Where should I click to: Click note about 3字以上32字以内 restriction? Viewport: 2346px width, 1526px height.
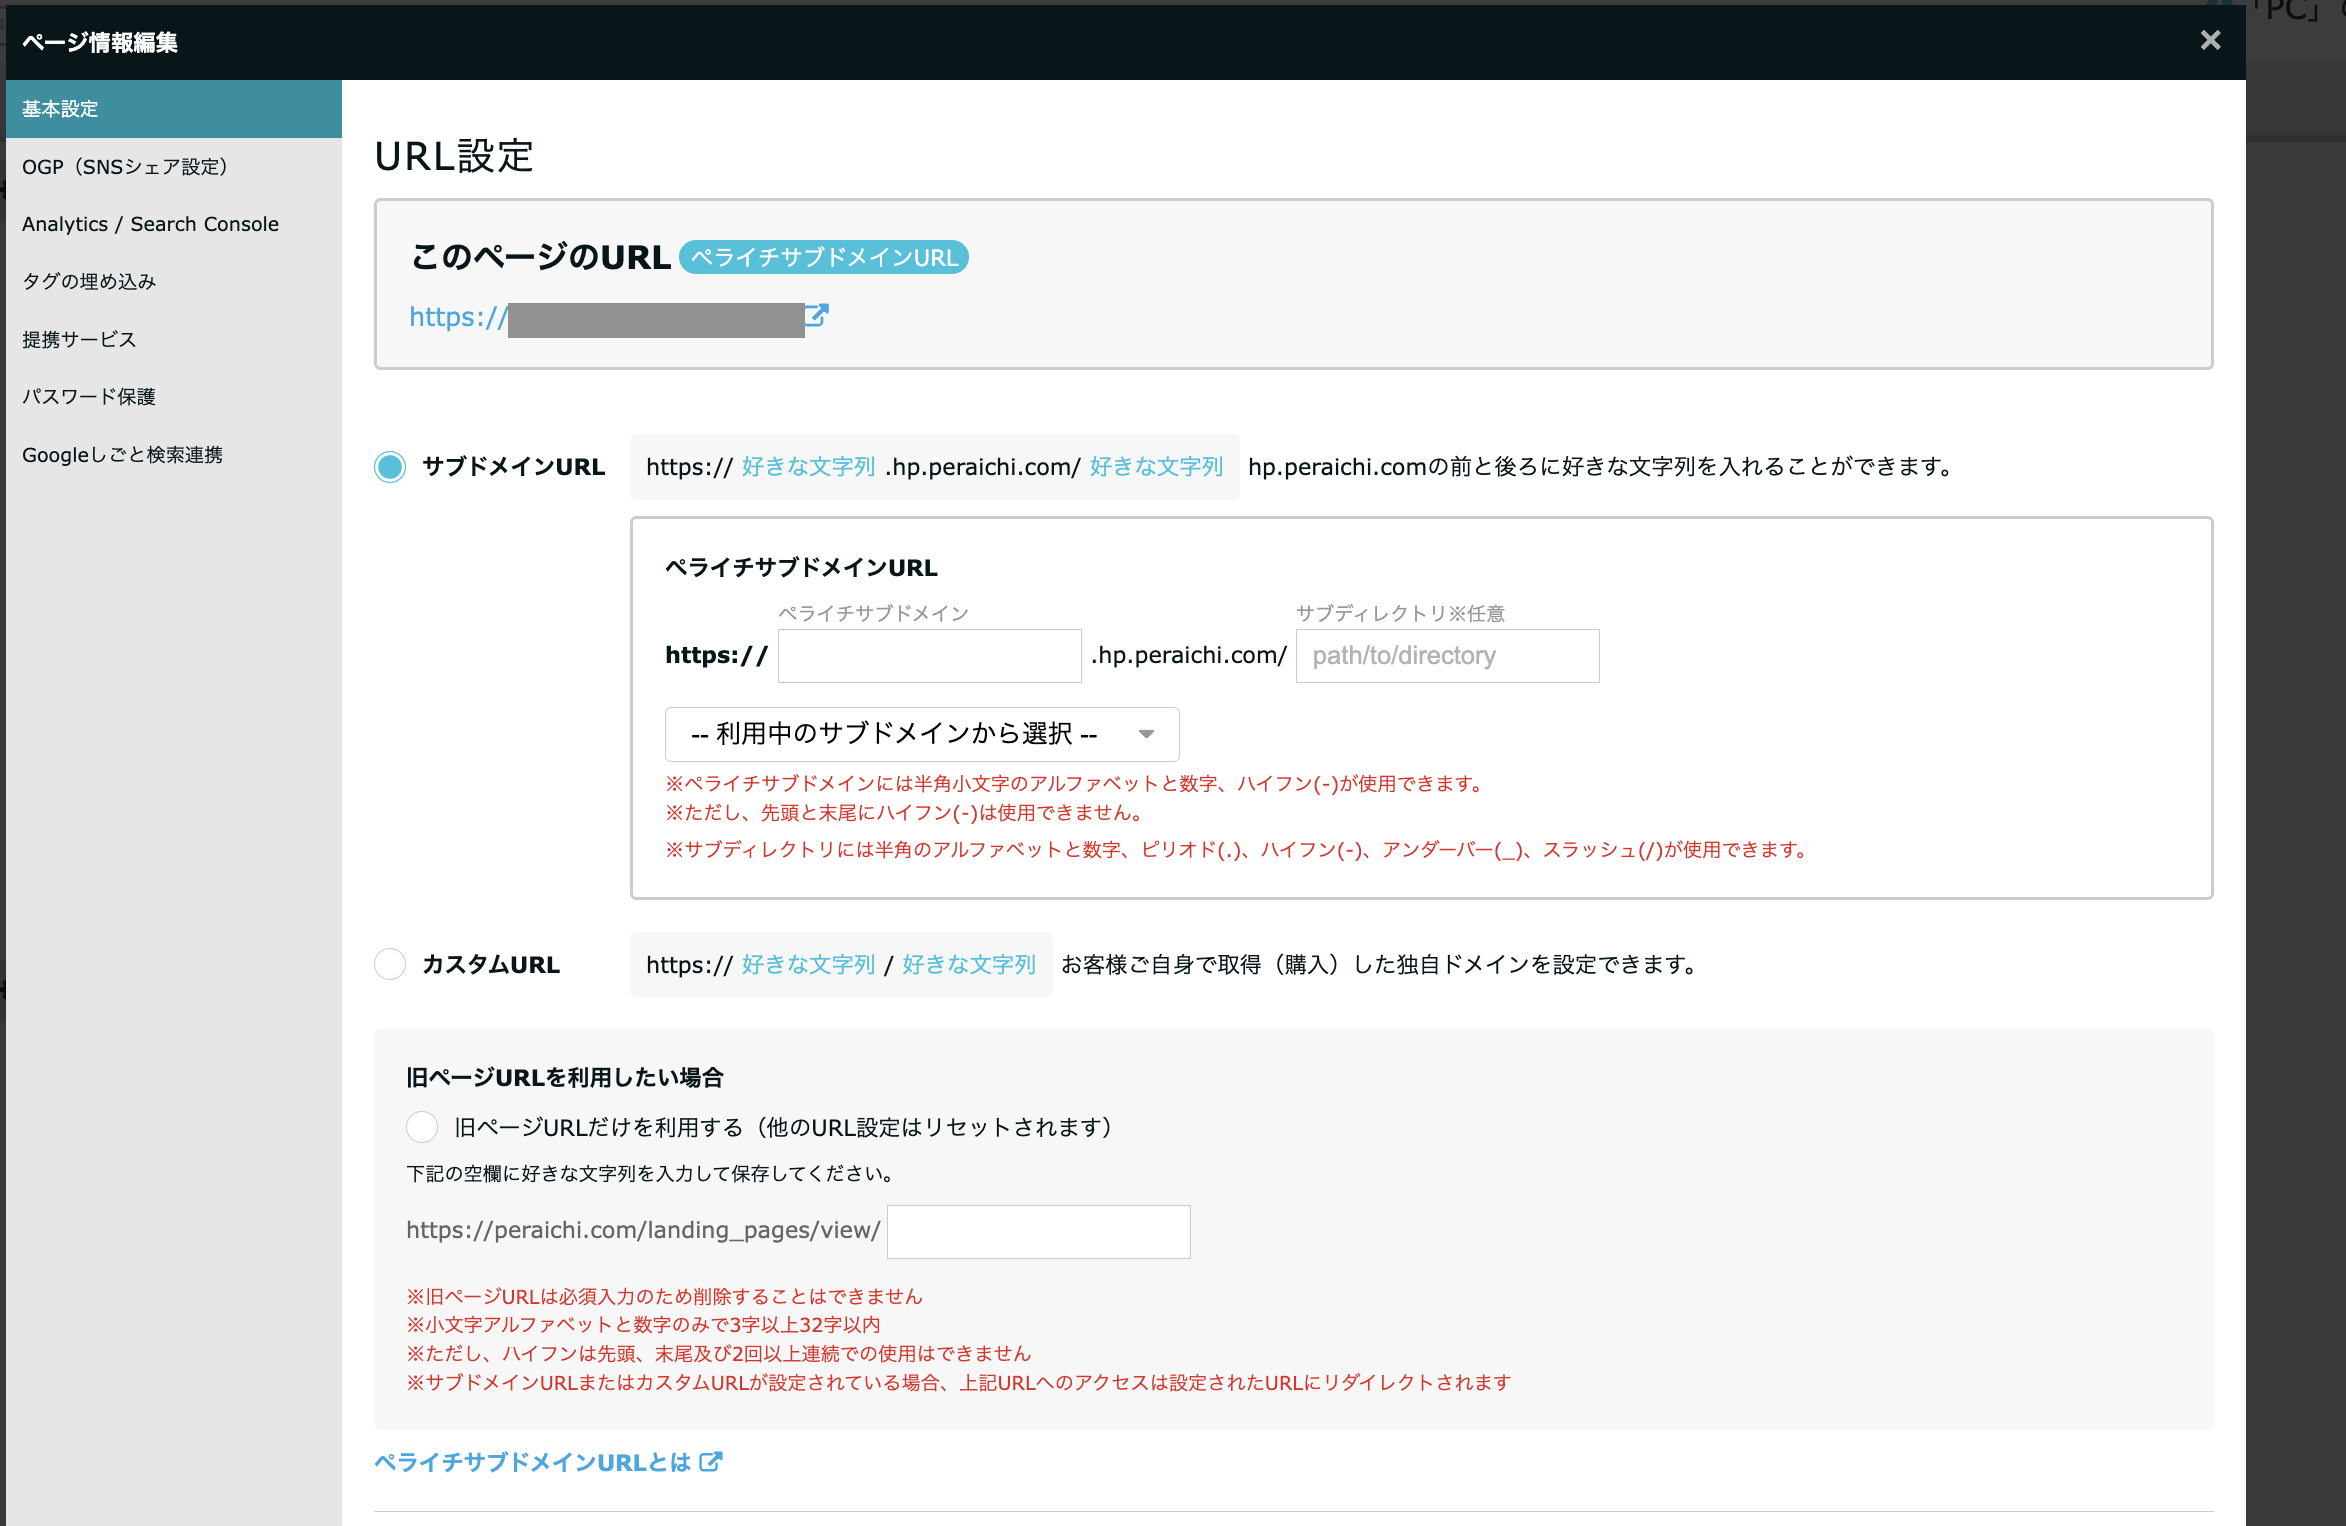tap(643, 1324)
